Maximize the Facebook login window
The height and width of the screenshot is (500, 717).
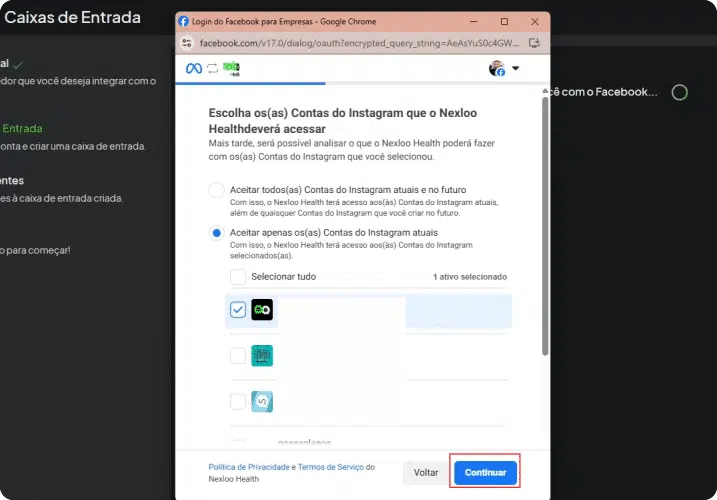tap(504, 22)
